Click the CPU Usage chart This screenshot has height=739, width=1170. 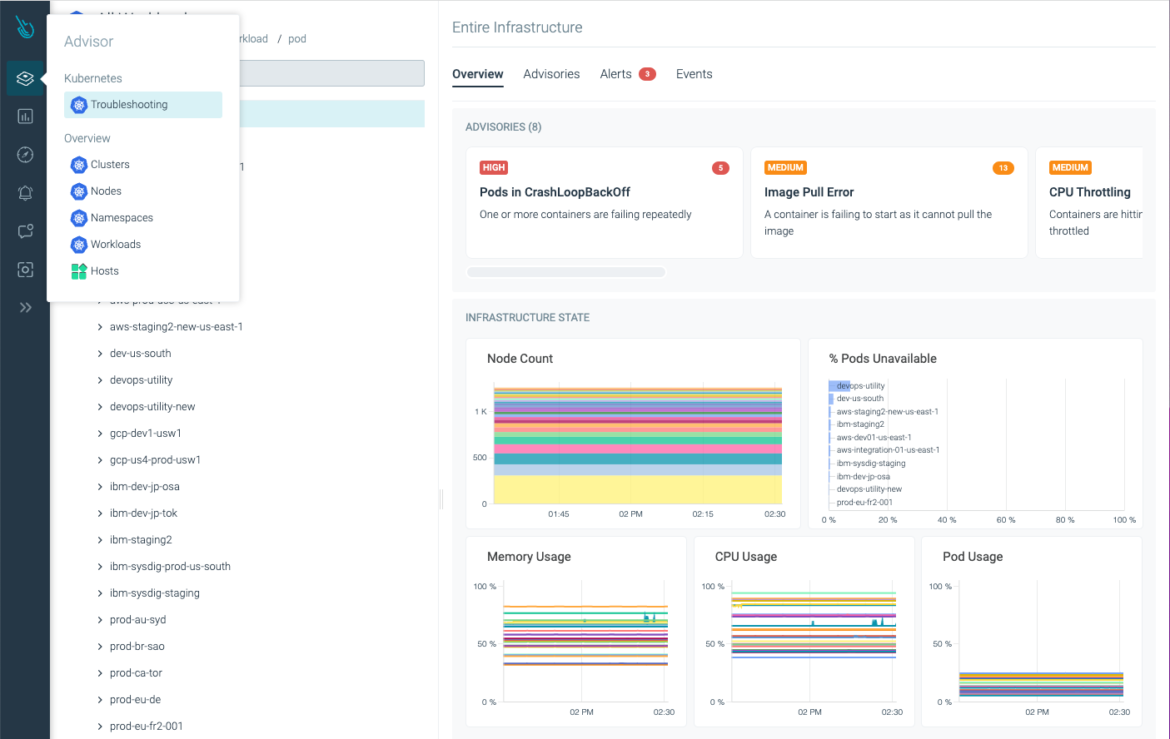(804, 632)
